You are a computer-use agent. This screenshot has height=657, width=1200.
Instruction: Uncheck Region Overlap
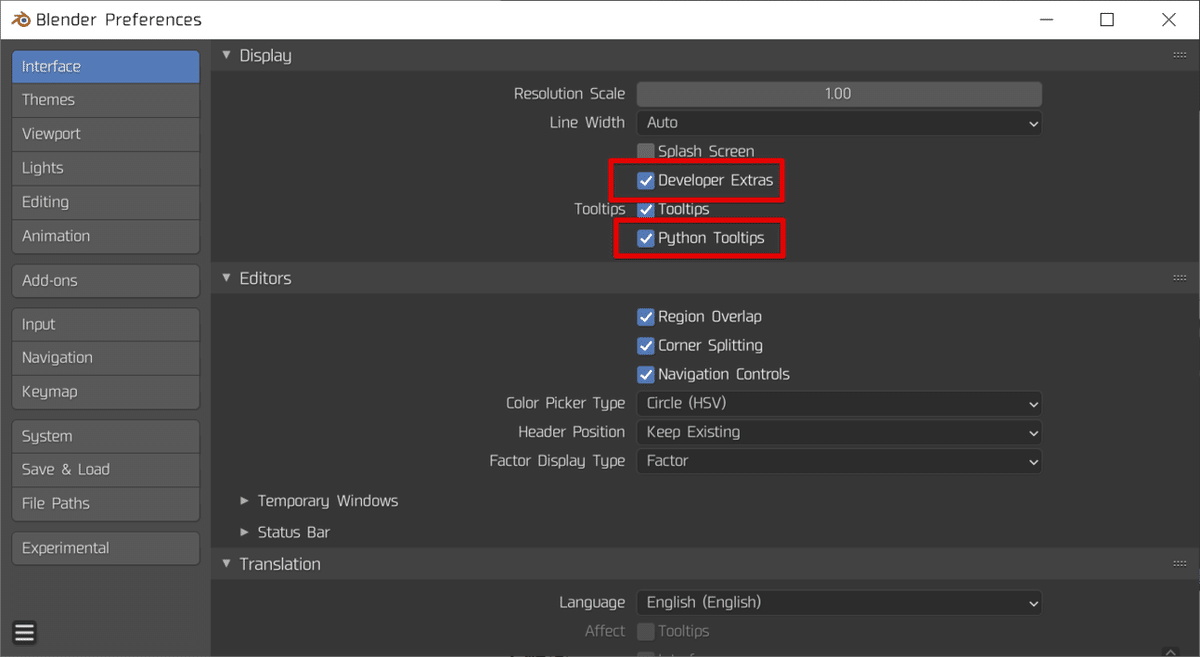coord(646,316)
